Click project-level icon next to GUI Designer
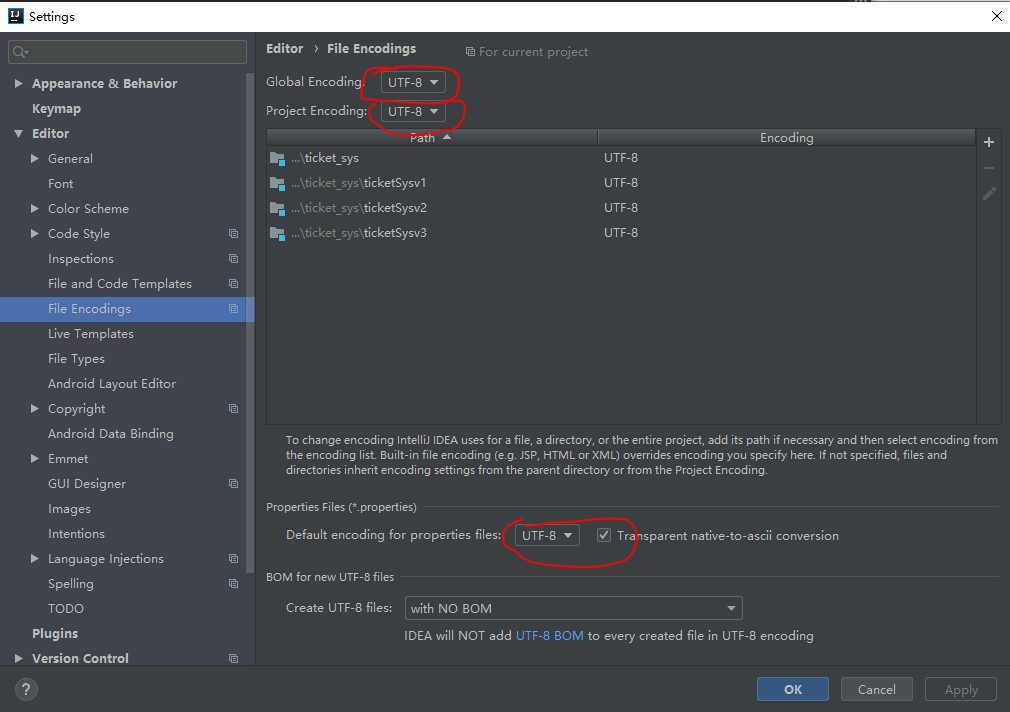 click(233, 483)
